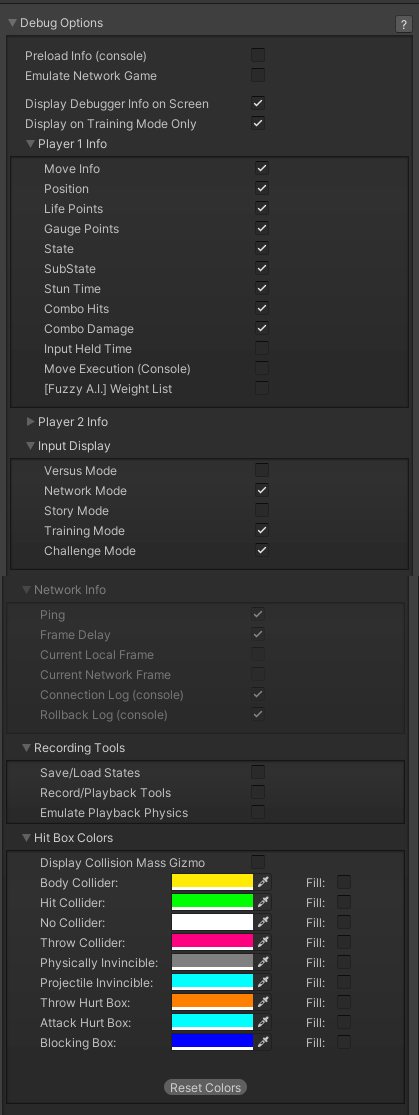Activate Blocking Box eyedropper tool
Image resolution: width=419 pixels, height=1115 pixels.
[x=263, y=1042]
